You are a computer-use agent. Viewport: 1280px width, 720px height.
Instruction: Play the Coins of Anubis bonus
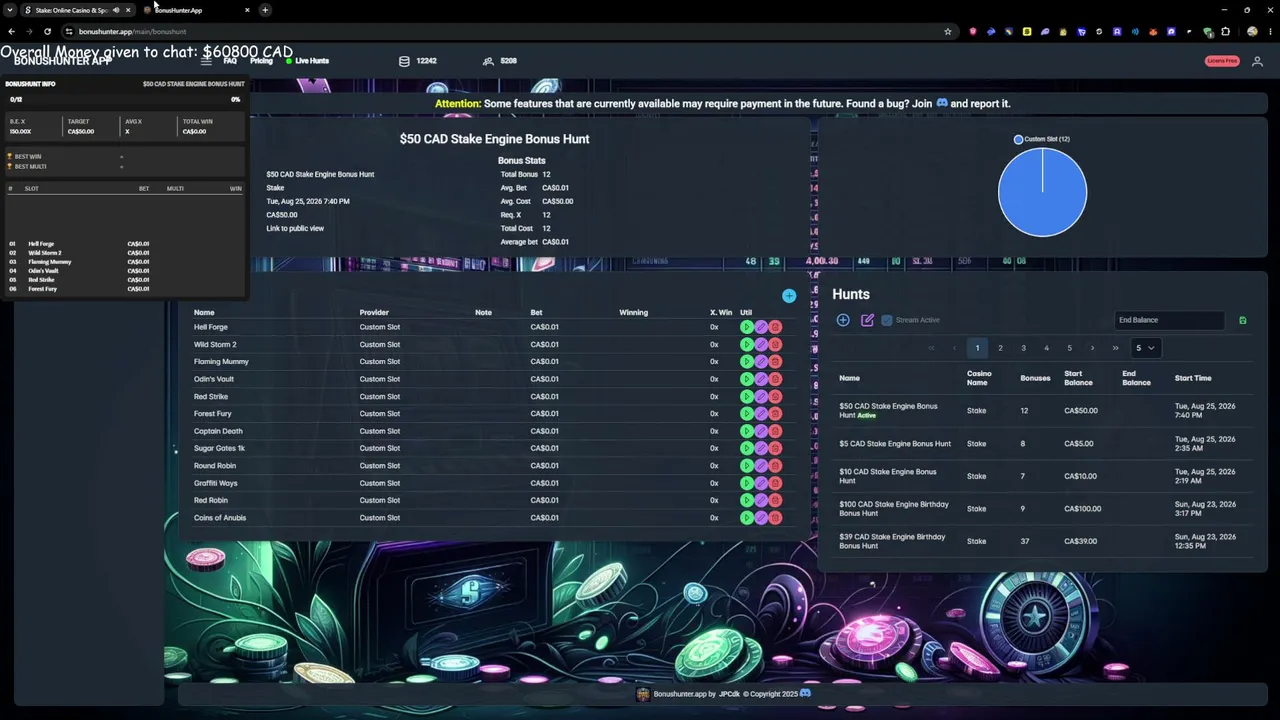(747, 518)
